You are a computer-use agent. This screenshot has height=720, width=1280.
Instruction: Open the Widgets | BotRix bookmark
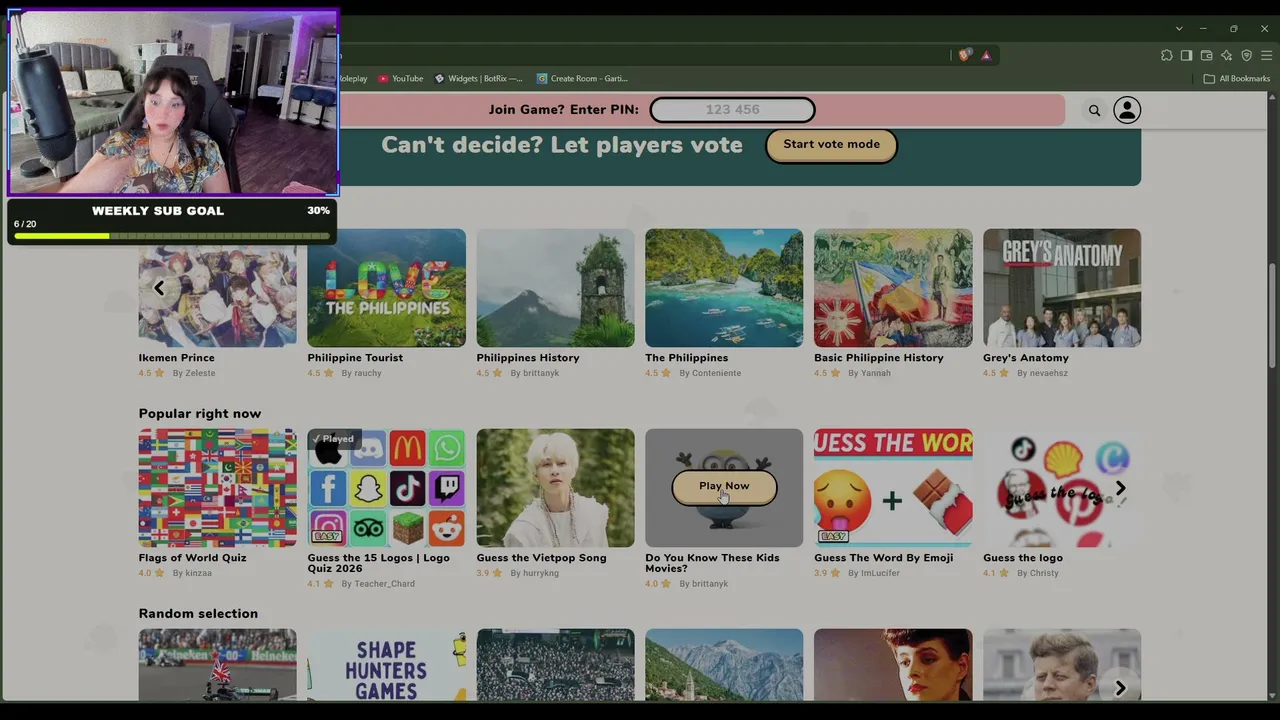[478, 79]
